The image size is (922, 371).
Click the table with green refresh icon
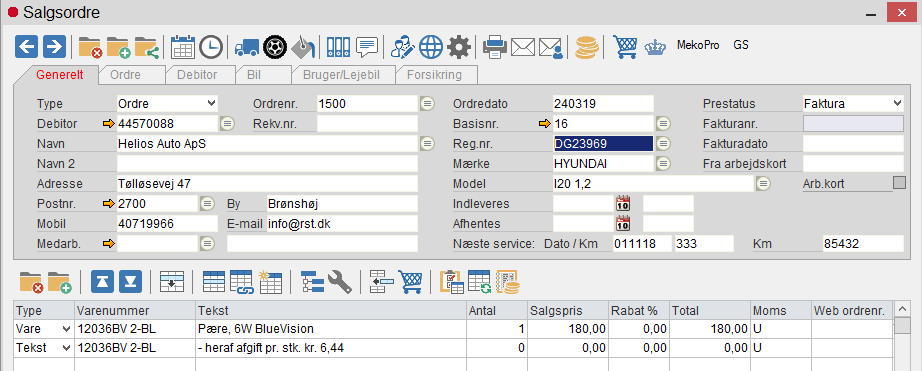(x=480, y=282)
